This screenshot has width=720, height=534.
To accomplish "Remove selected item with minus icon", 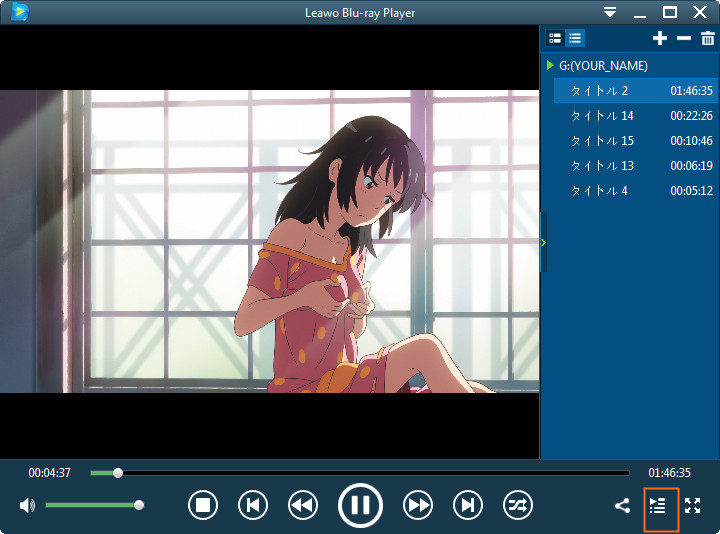I will click(684, 38).
